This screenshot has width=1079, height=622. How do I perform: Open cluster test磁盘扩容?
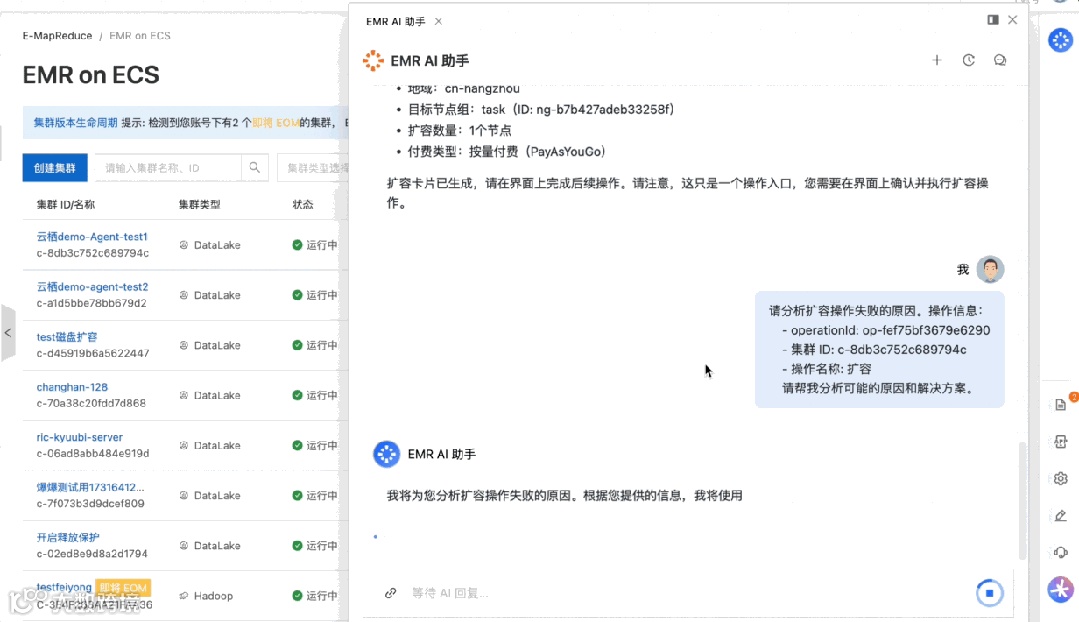click(67, 337)
